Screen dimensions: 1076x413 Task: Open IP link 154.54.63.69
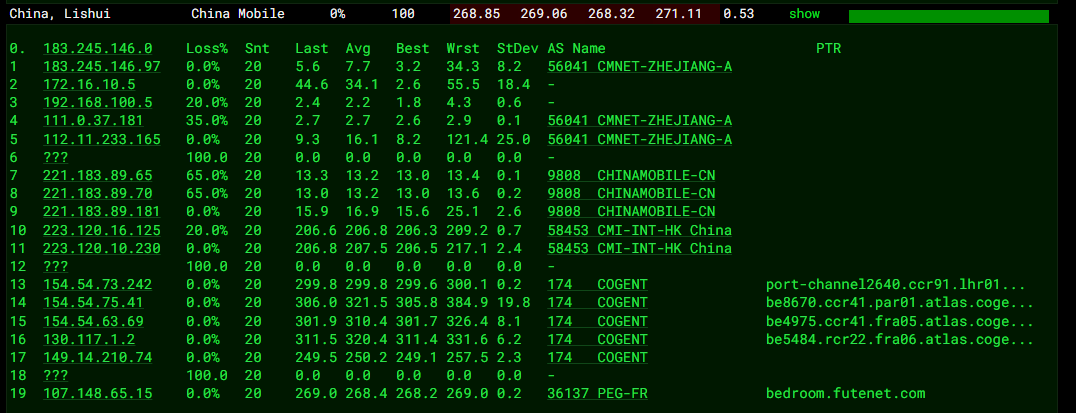pos(93,320)
